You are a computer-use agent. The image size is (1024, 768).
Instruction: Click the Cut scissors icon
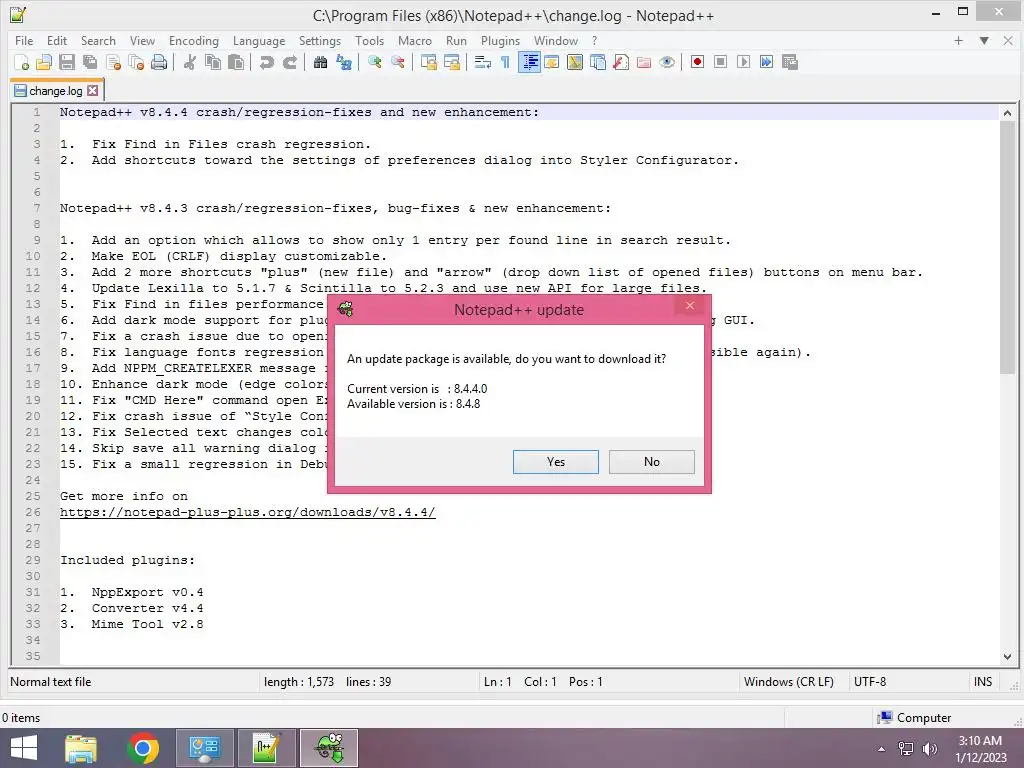(x=189, y=62)
